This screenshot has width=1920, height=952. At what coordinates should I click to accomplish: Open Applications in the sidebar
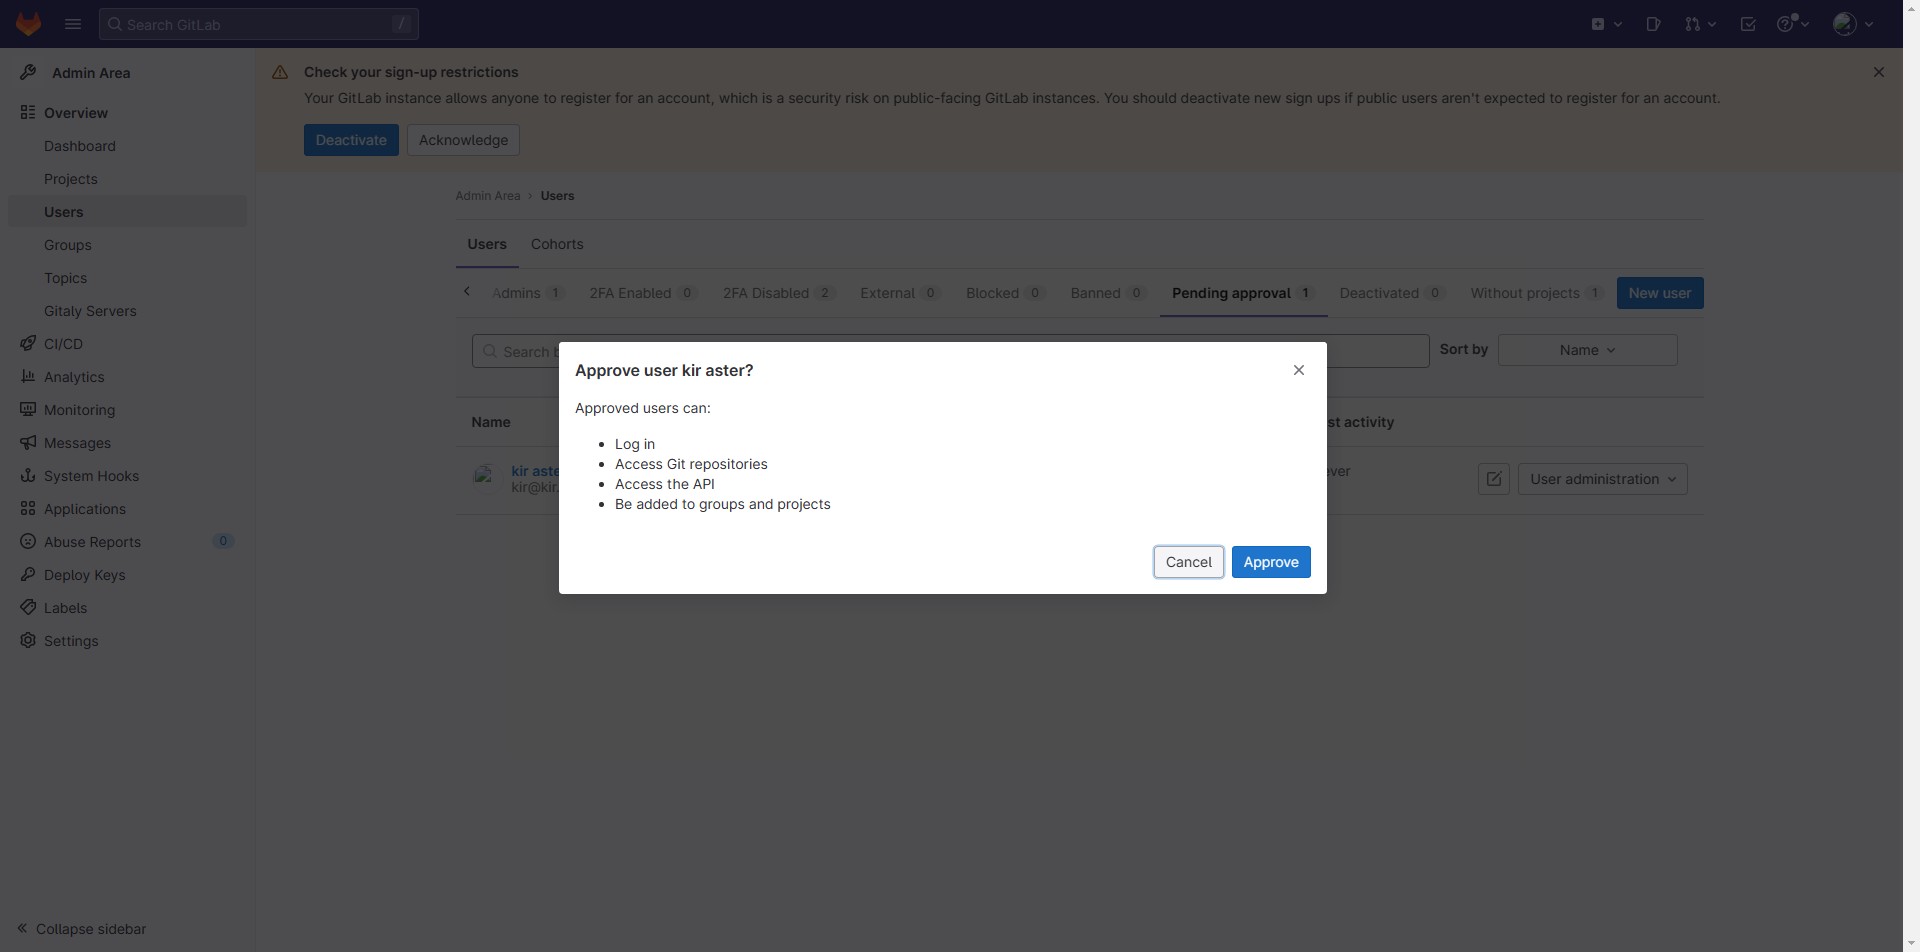(127, 509)
